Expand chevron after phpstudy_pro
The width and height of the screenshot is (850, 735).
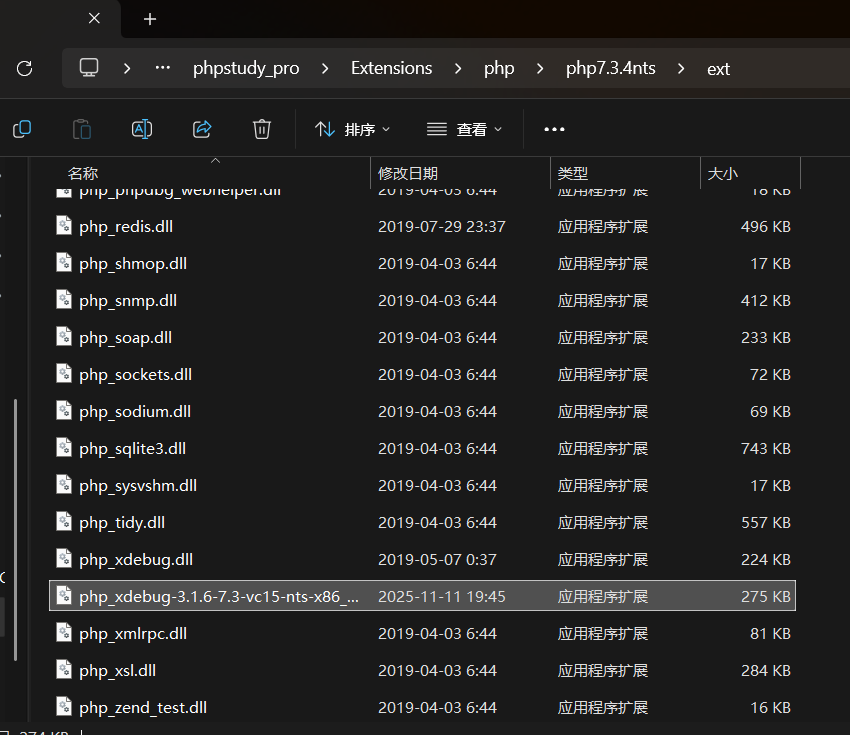click(x=325, y=68)
